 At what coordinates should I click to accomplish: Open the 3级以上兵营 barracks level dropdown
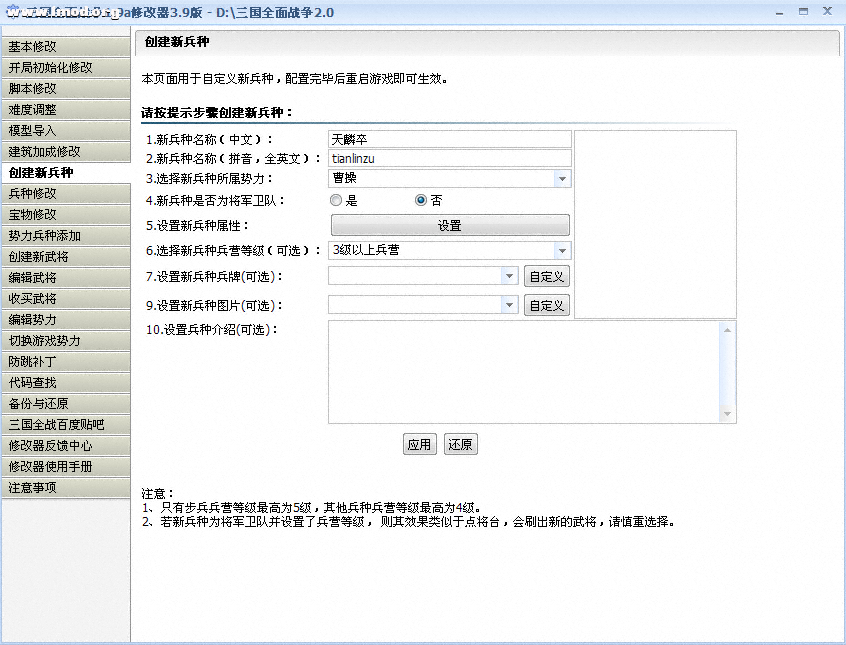pyautogui.click(x=562, y=251)
